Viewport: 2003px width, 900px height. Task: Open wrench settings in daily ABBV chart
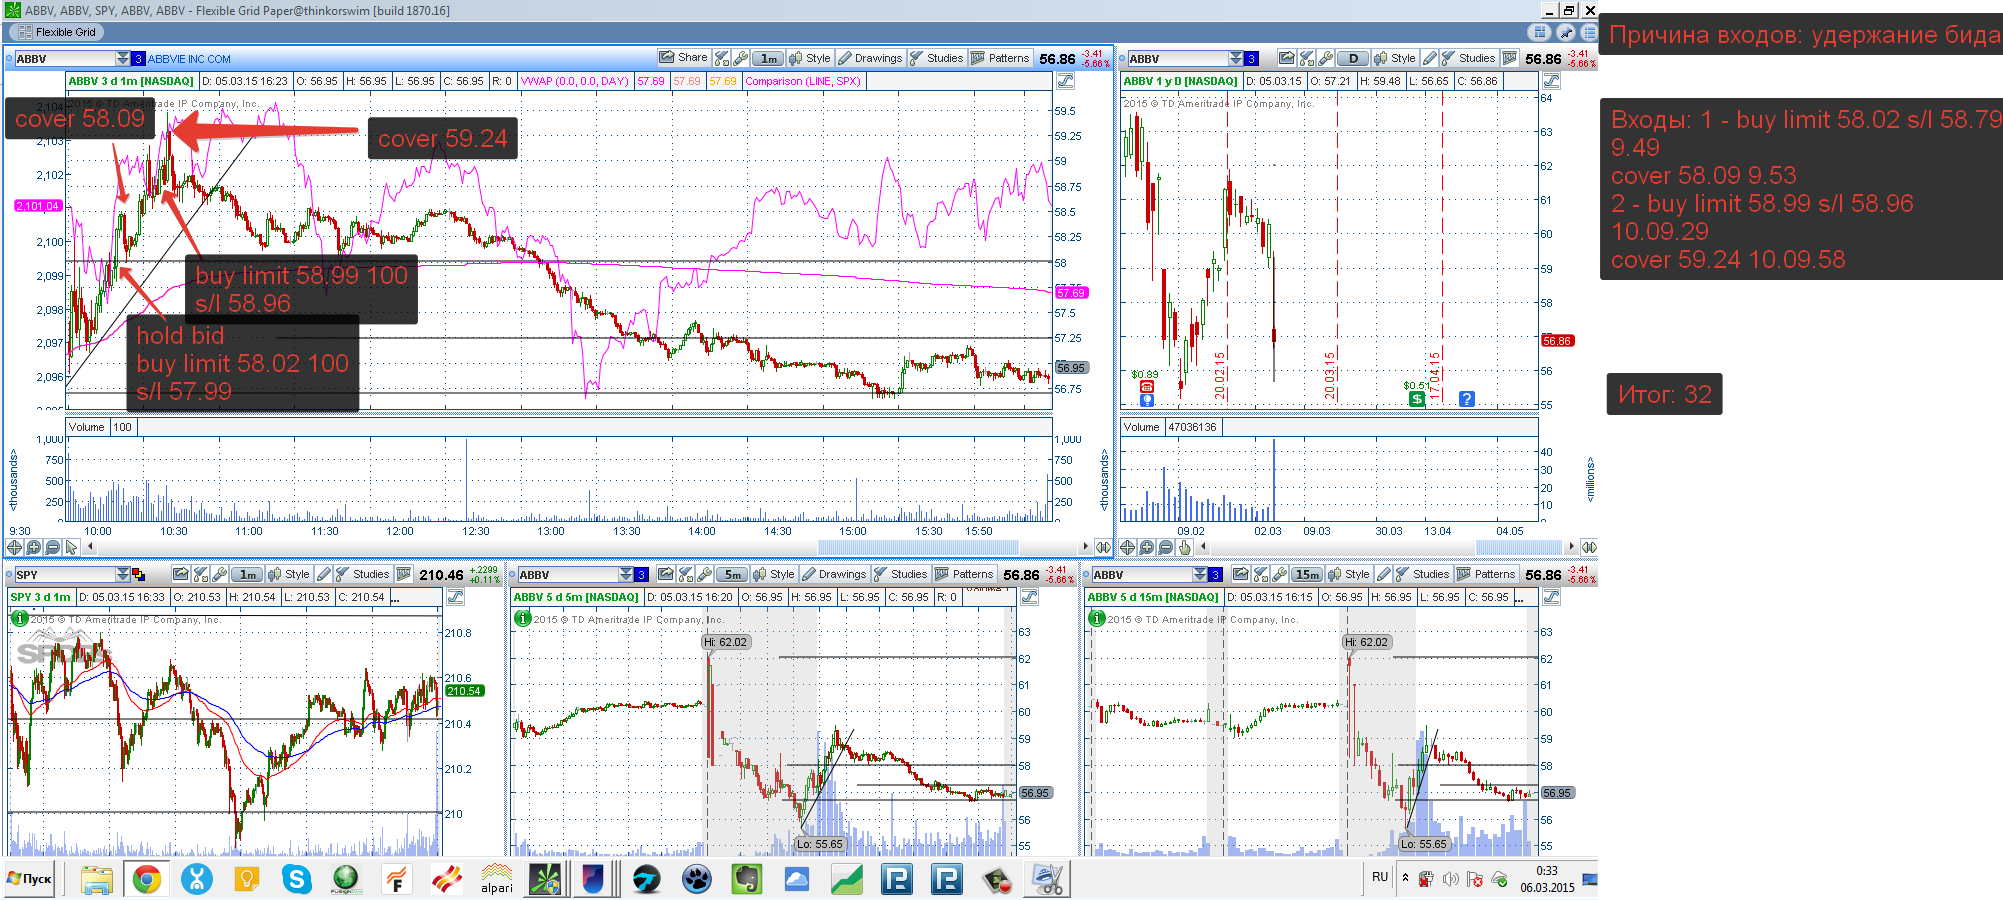pos(1325,58)
